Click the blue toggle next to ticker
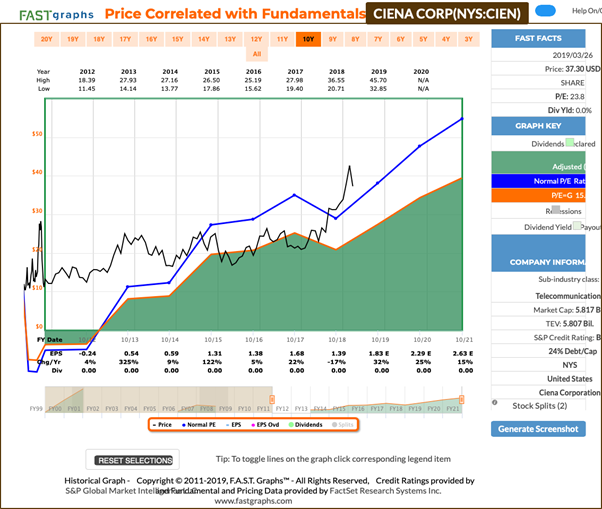 545,11
